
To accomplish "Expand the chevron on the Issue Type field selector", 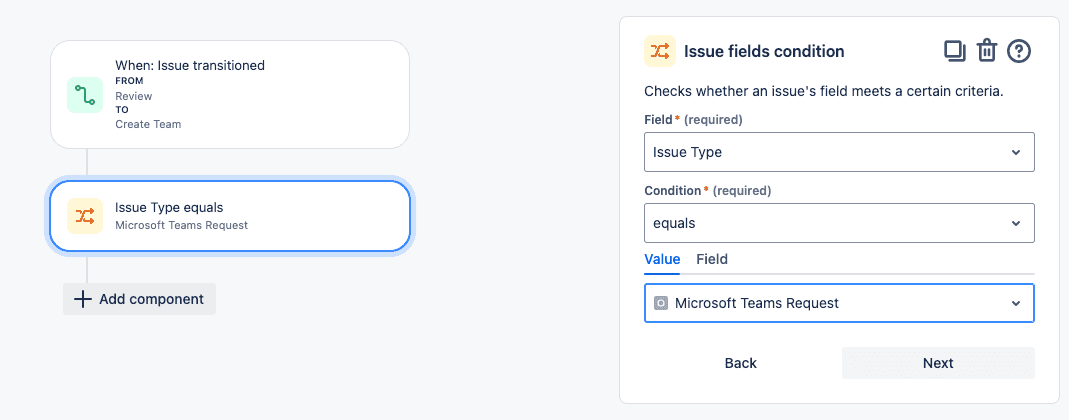I will click(x=1016, y=152).
